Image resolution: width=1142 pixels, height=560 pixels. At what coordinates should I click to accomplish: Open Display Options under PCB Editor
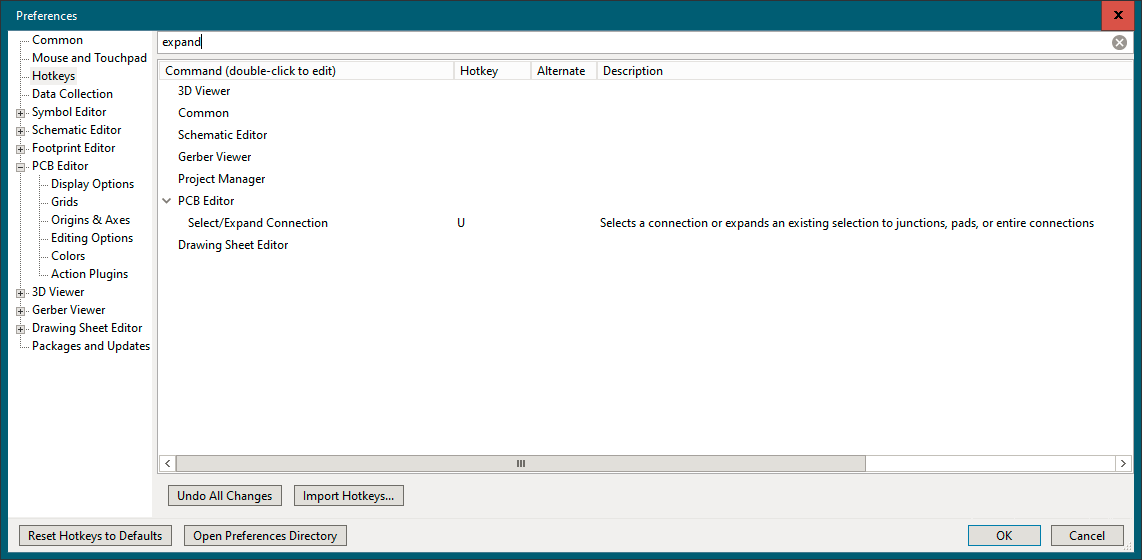tap(92, 184)
